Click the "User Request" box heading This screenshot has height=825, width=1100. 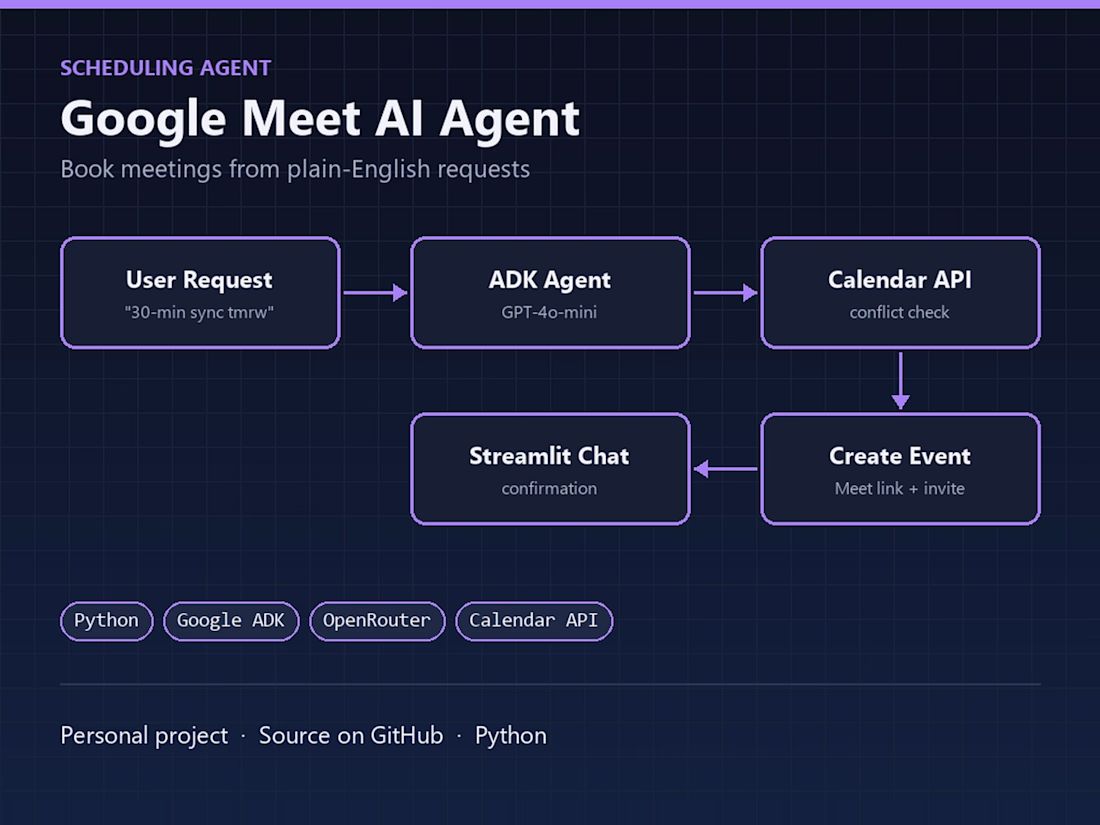click(x=199, y=280)
